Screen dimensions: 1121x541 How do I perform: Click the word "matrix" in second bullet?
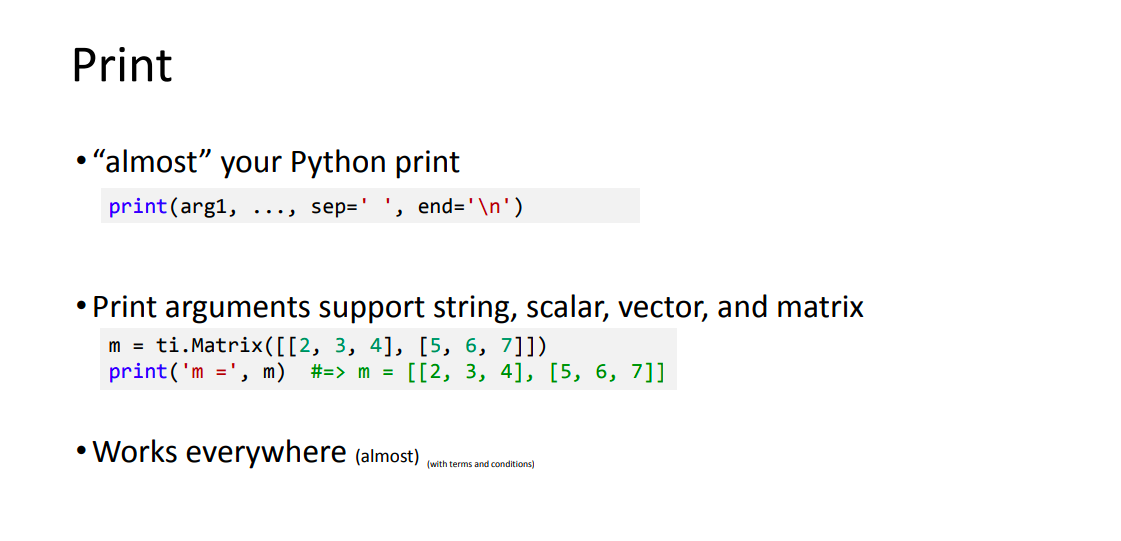point(820,307)
